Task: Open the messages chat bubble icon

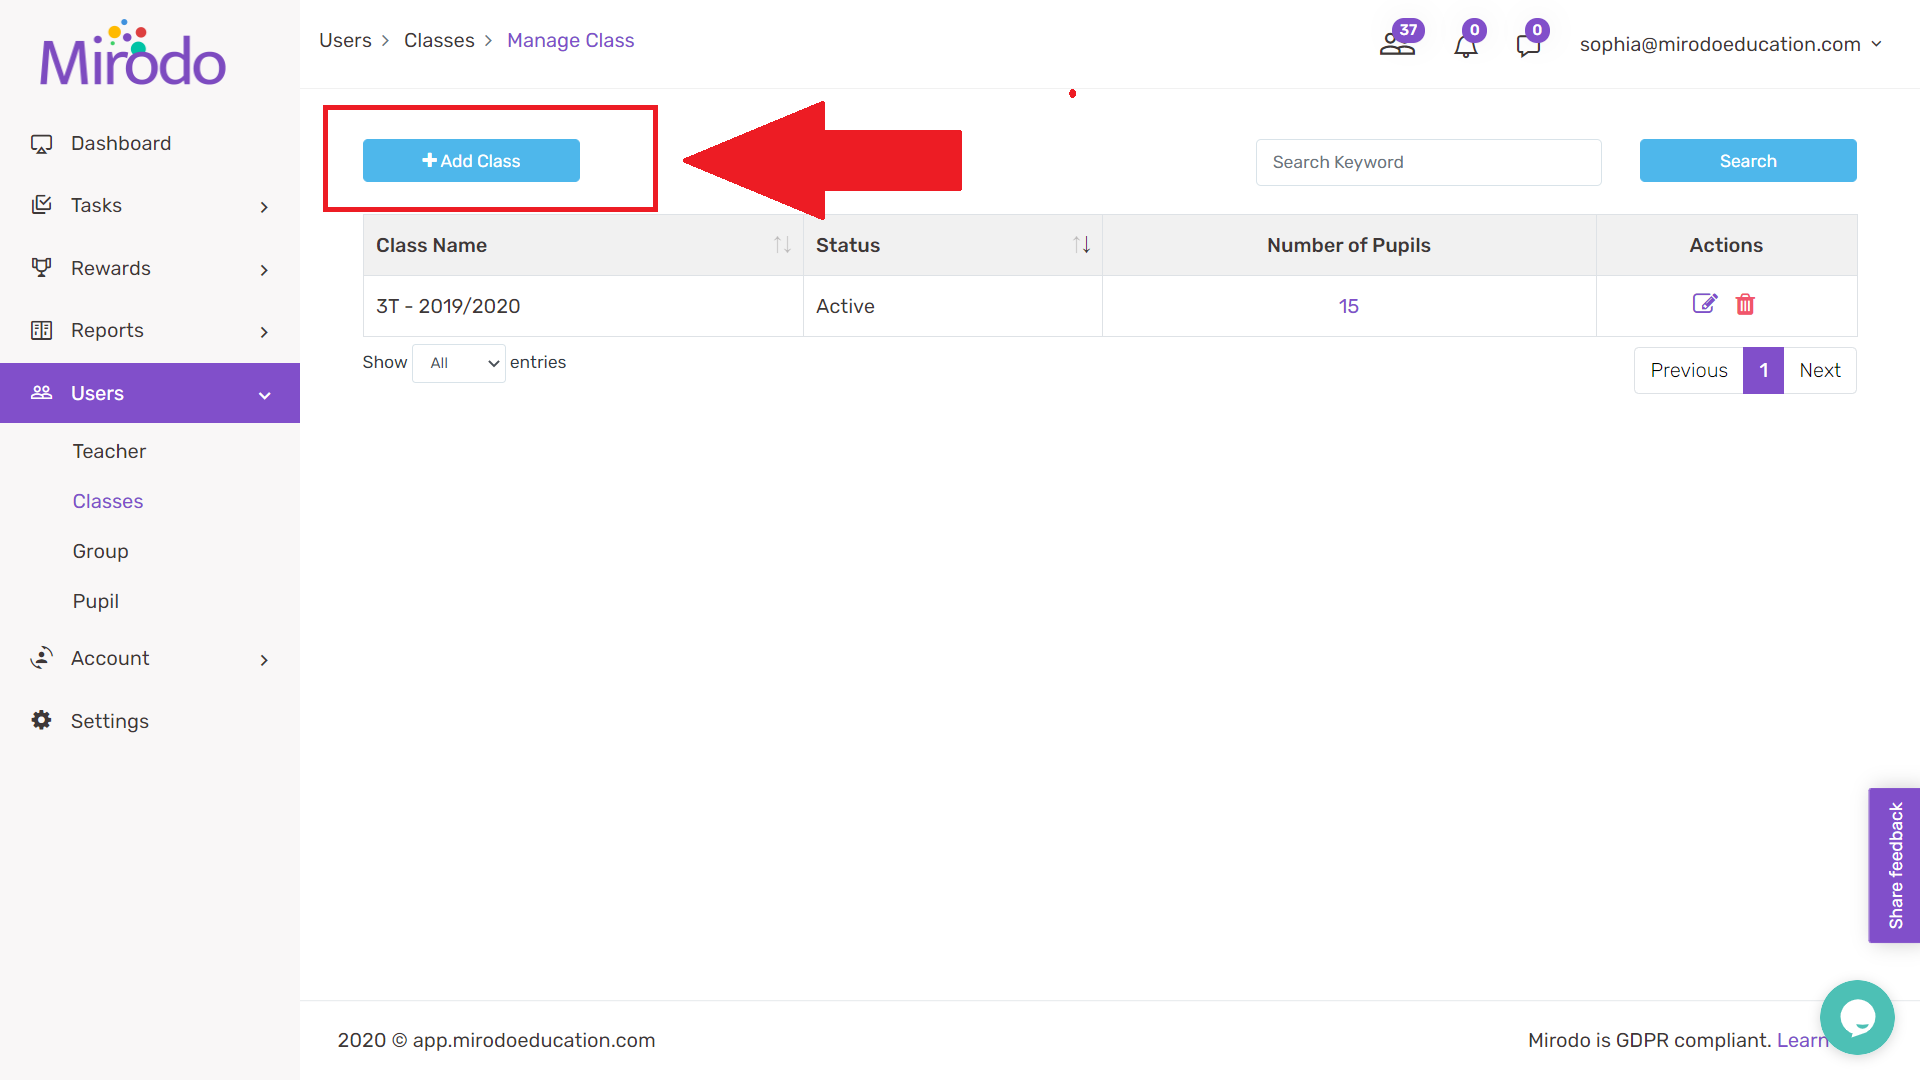Action: click(x=1528, y=45)
